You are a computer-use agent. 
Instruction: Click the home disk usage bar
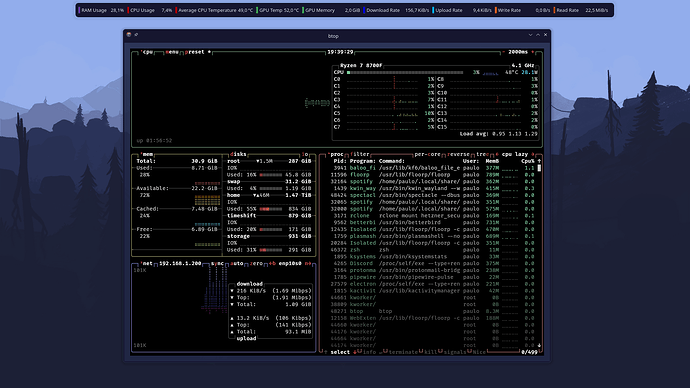coord(271,209)
